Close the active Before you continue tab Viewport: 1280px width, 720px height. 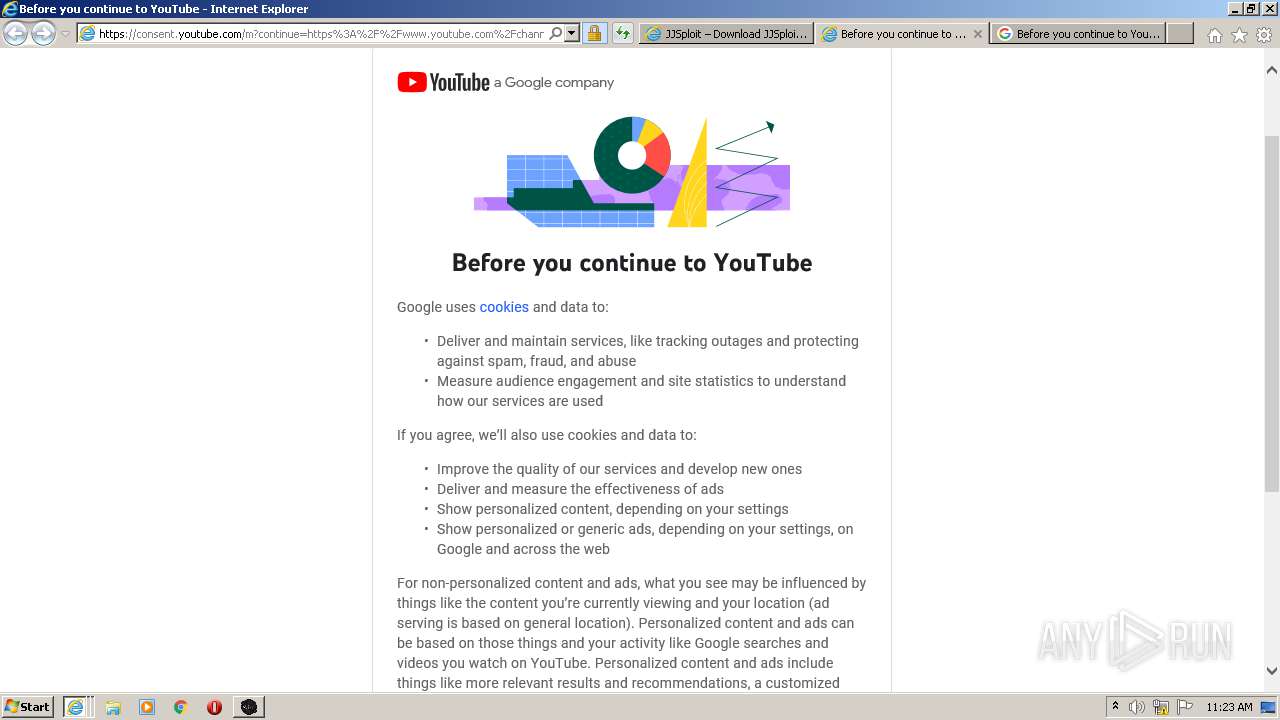pyautogui.click(x=978, y=33)
